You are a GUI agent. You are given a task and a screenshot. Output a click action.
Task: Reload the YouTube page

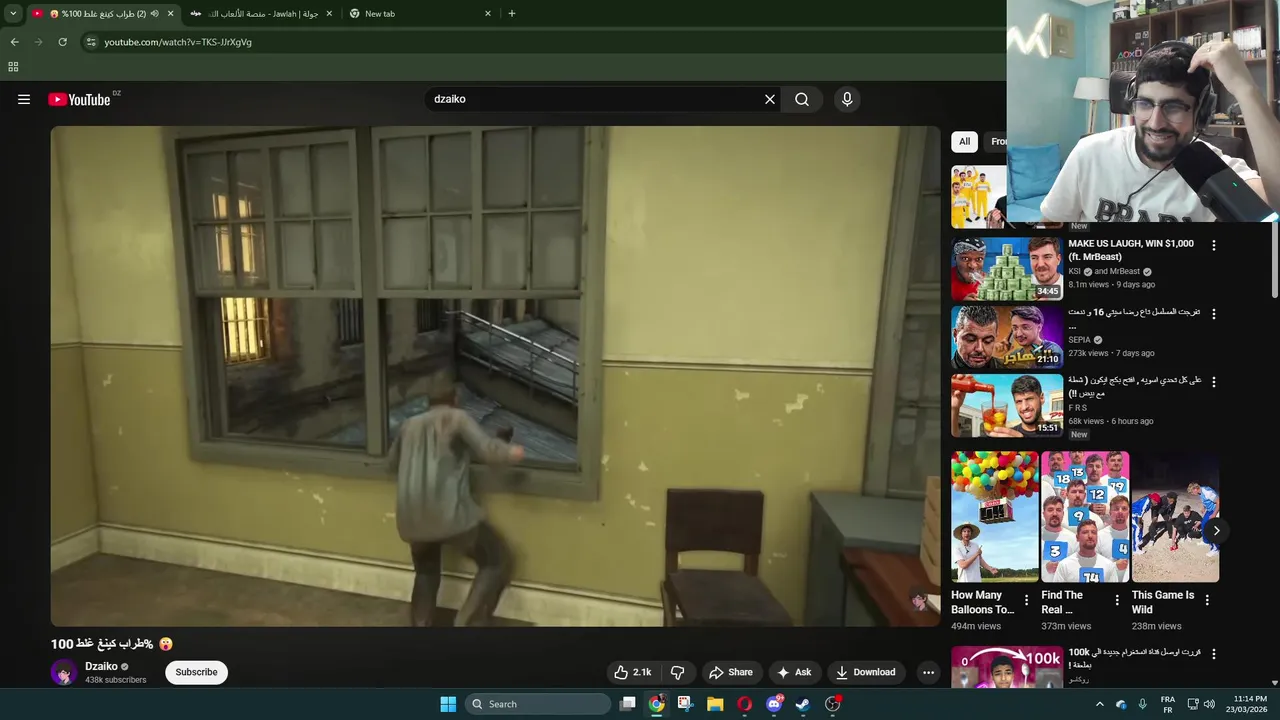[x=62, y=42]
